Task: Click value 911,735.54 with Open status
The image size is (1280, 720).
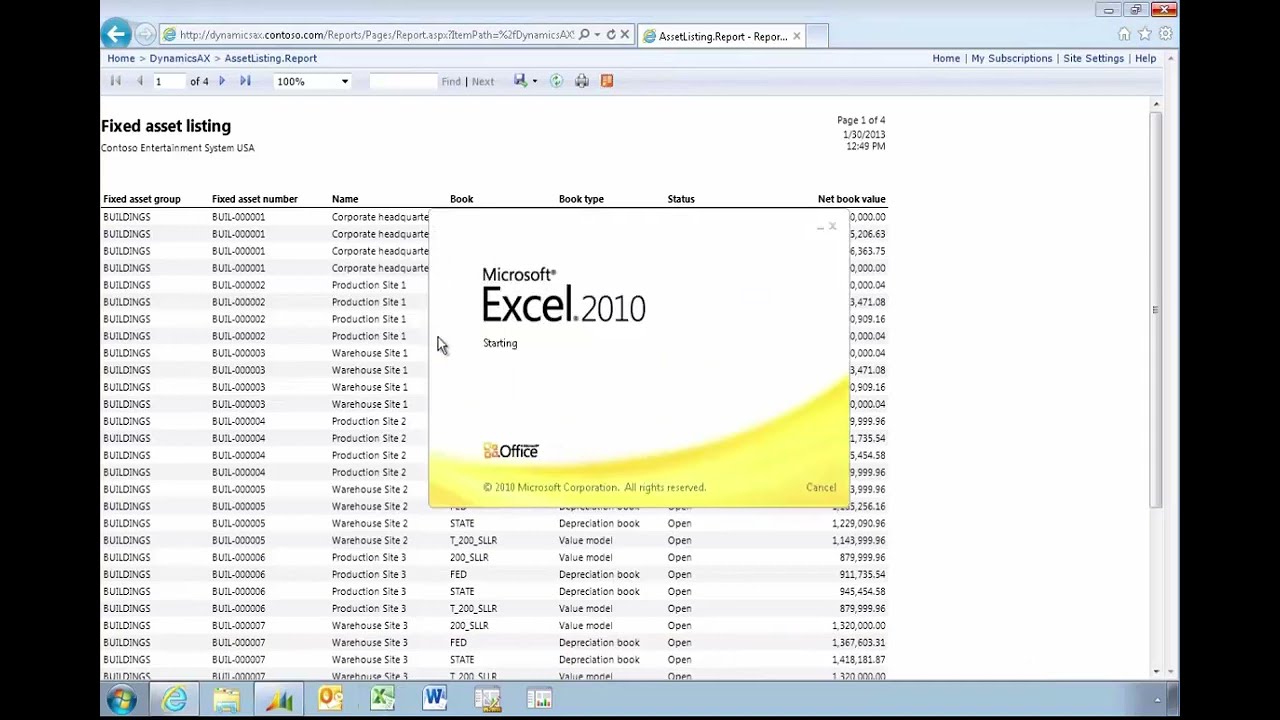Action: coord(862,574)
